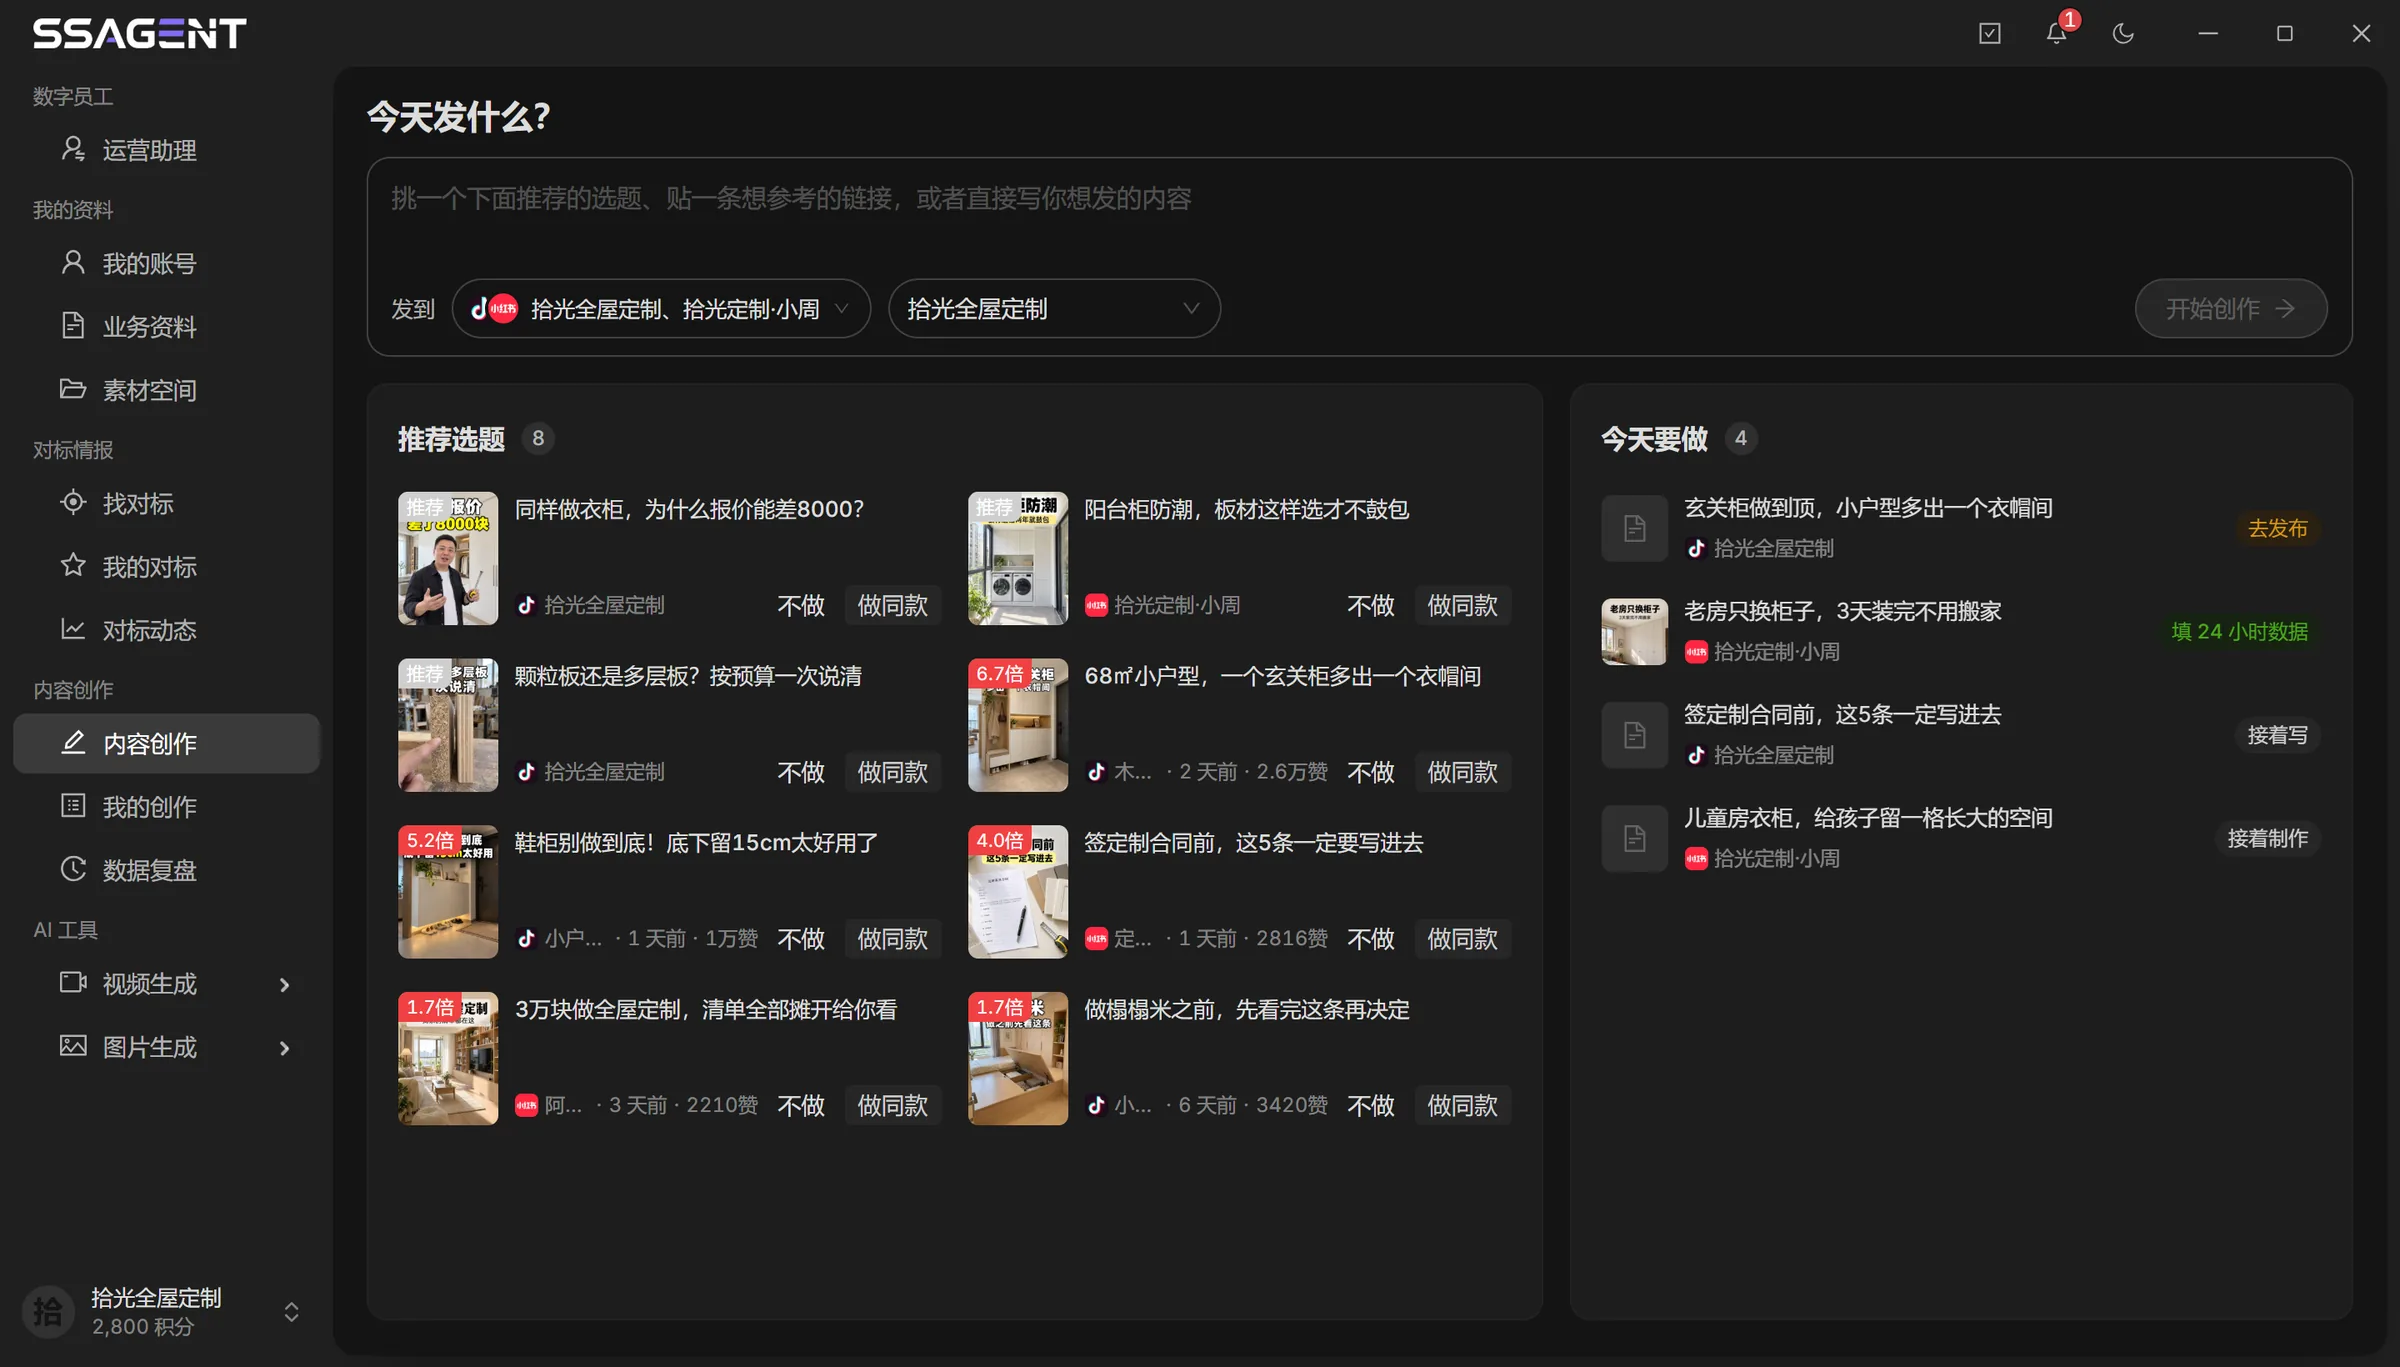The height and width of the screenshot is (1367, 2400).
Task: Click the content idea text input field
Action: [1359, 215]
